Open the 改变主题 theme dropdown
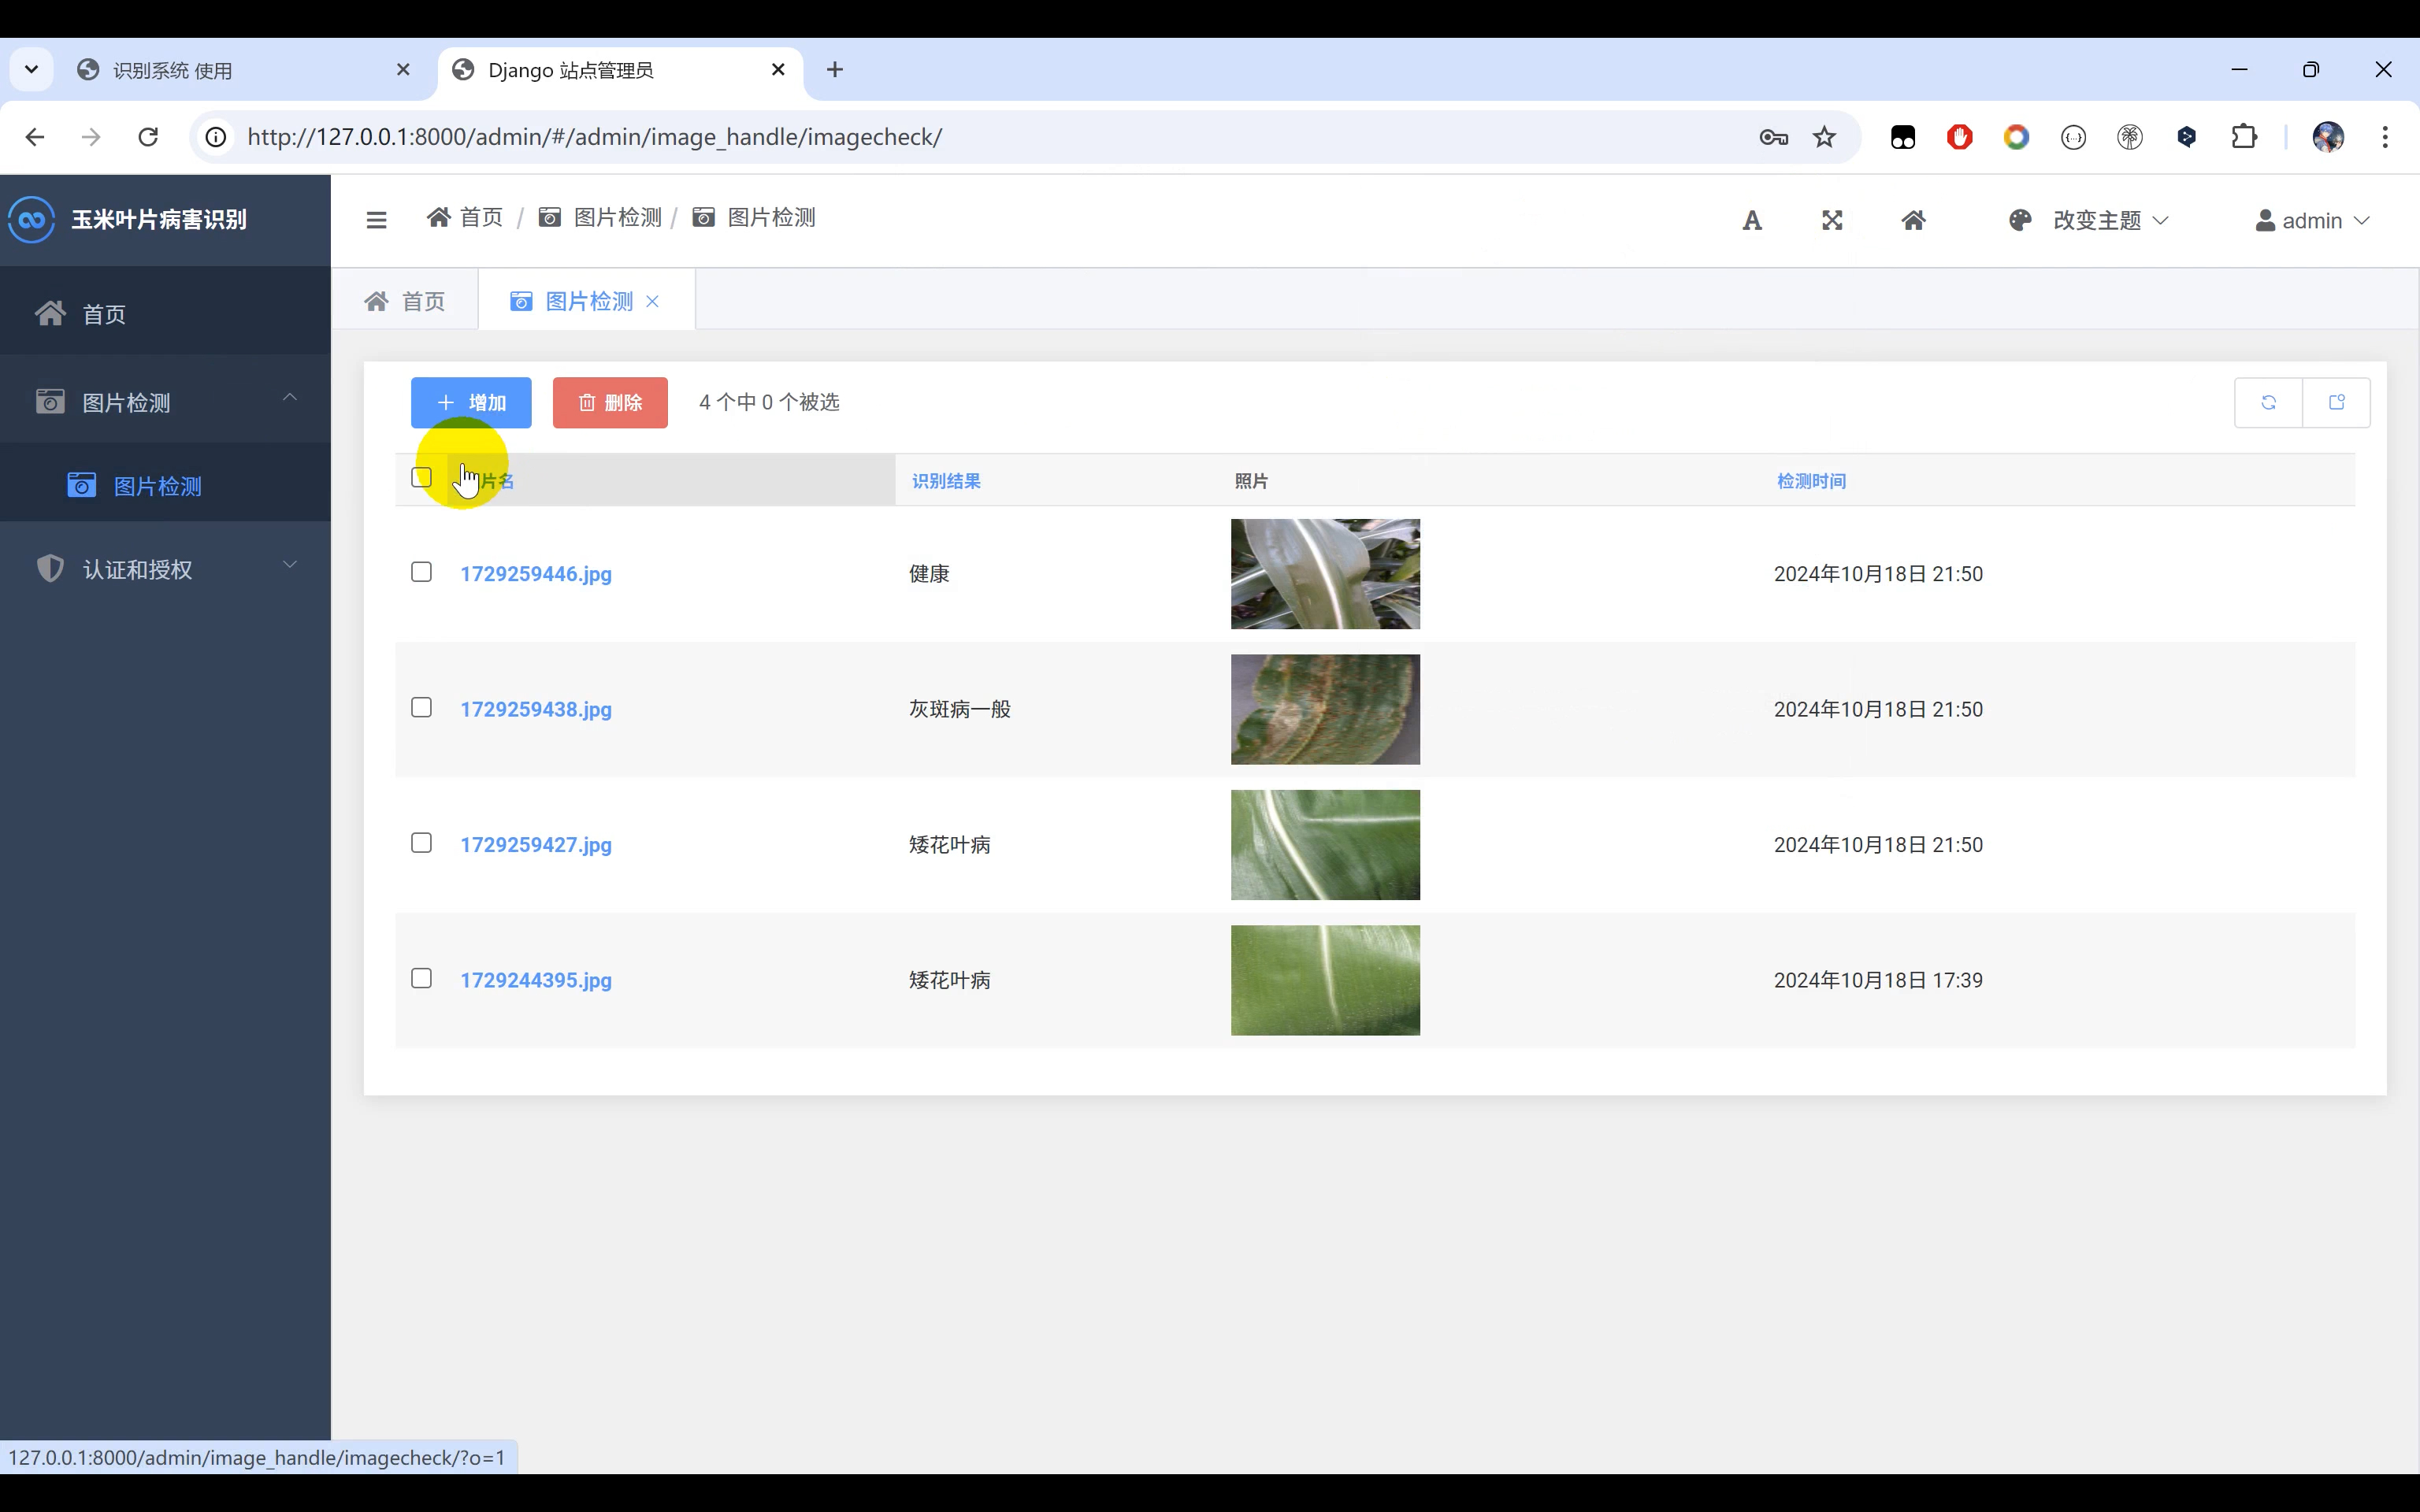Screen dimensions: 2420x1512 (x=2088, y=220)
